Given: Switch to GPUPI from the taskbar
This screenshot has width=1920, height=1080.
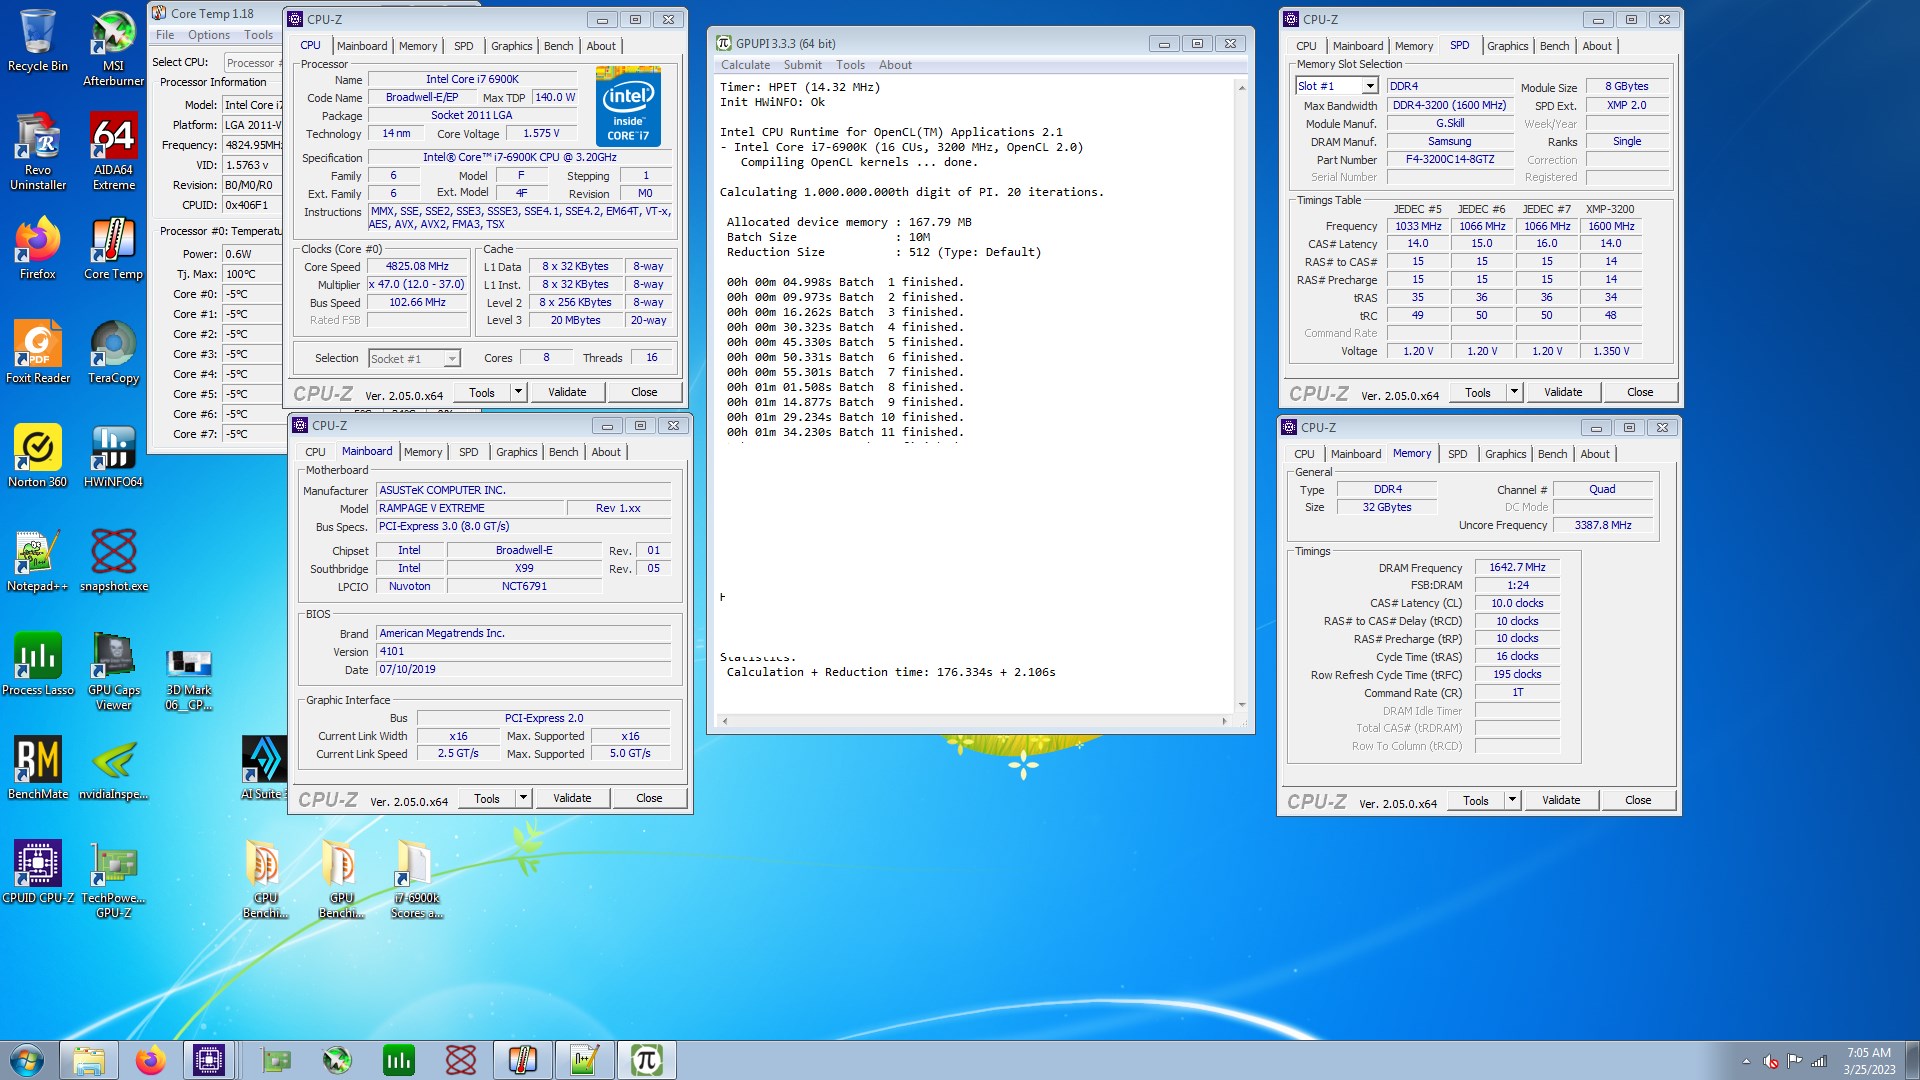Looking at the screenshot, I should click(x=646, y=1060).
